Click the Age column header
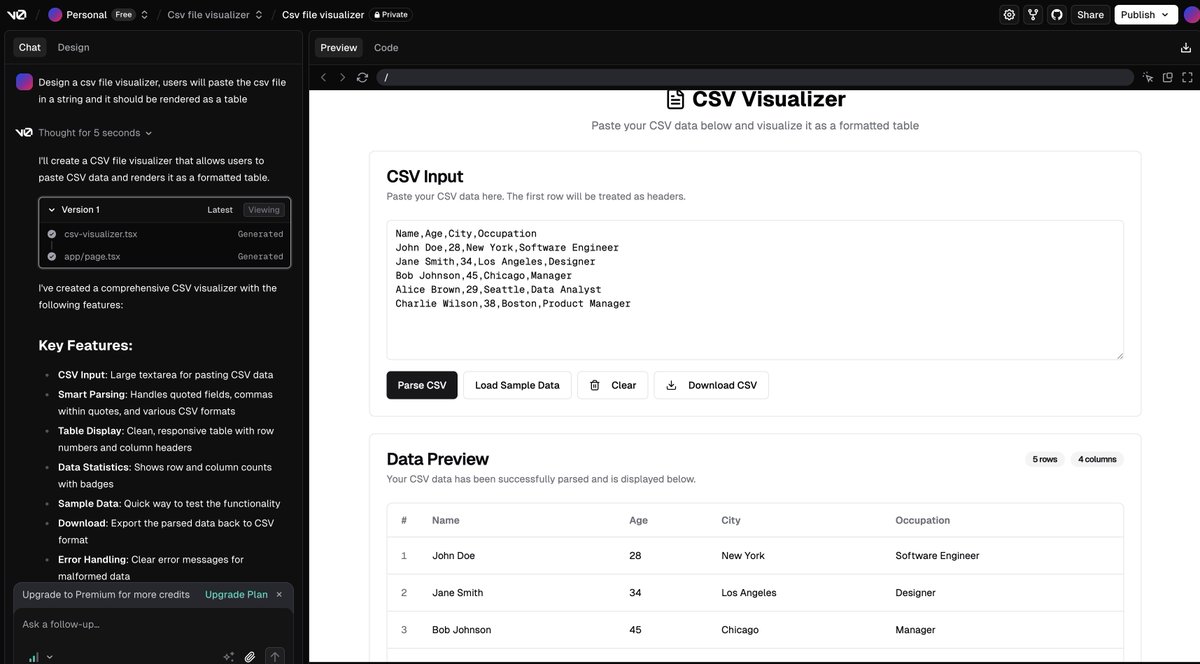1200x664 pixels. 638,520
